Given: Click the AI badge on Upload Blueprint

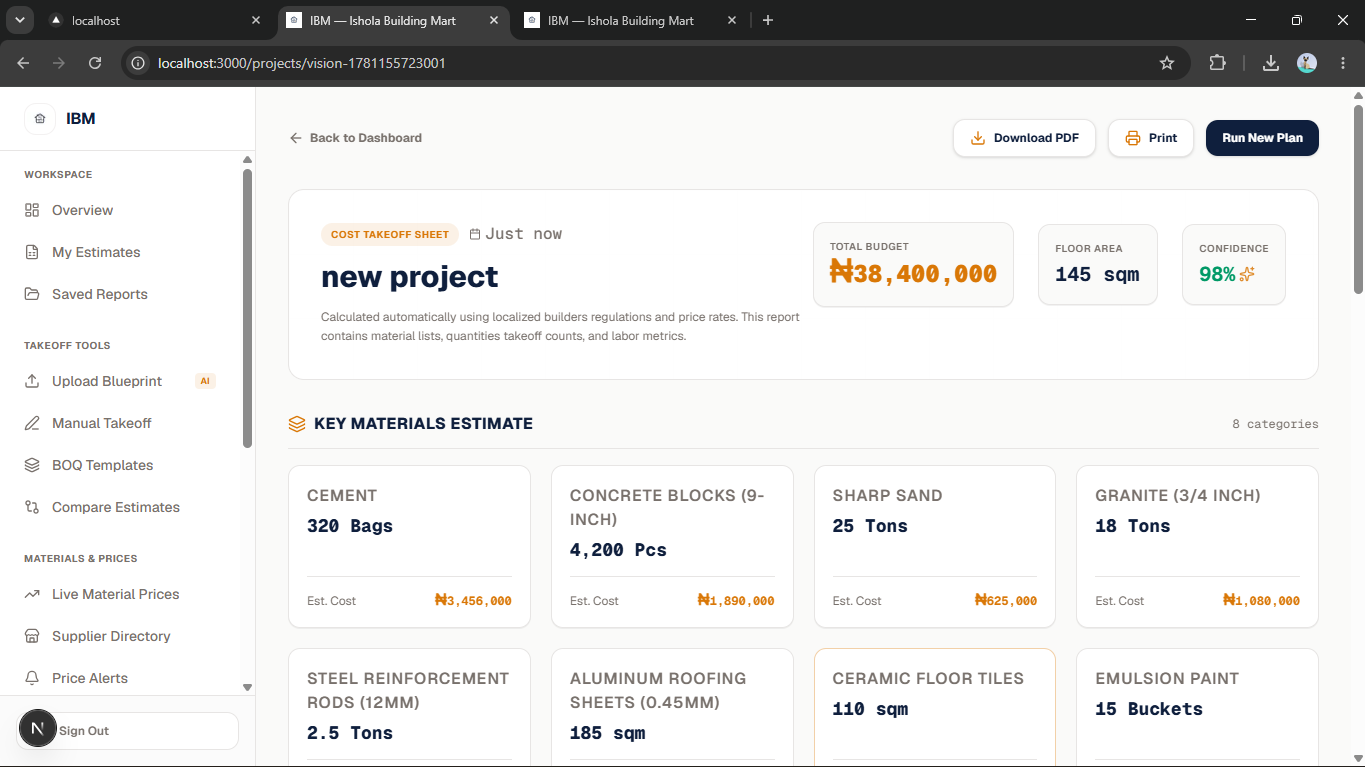Looking at the screenshot, I should coord(205,381).
